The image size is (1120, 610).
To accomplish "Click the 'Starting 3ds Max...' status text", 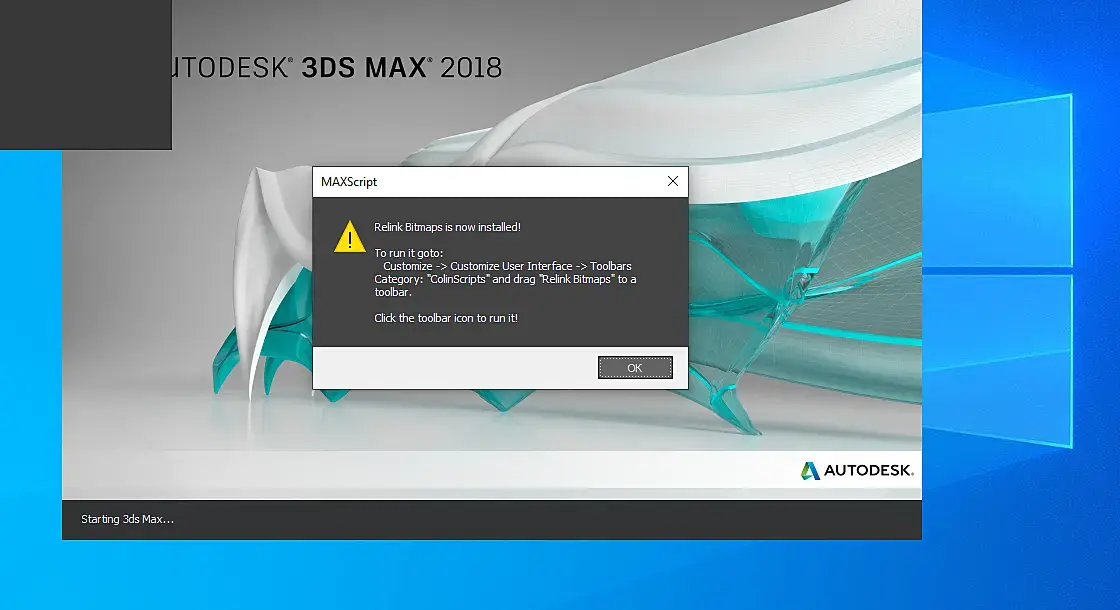I will coord(127,519).
